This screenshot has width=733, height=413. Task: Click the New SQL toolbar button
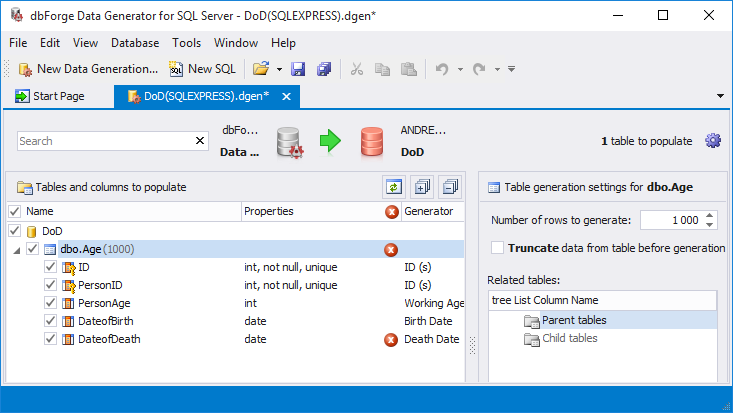[202, 69]
